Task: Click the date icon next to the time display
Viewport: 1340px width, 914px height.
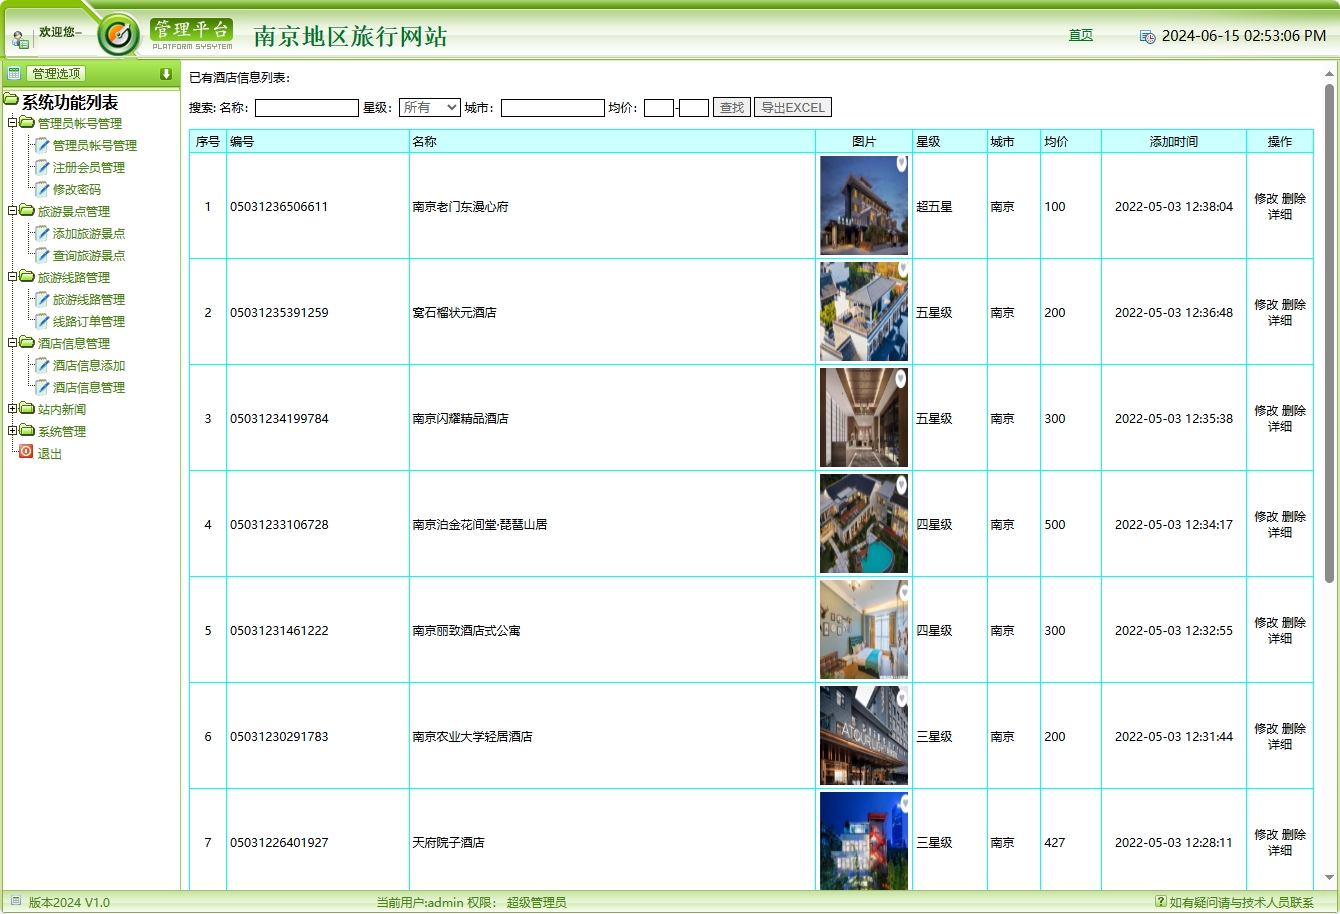Action: pos(1147,36)
